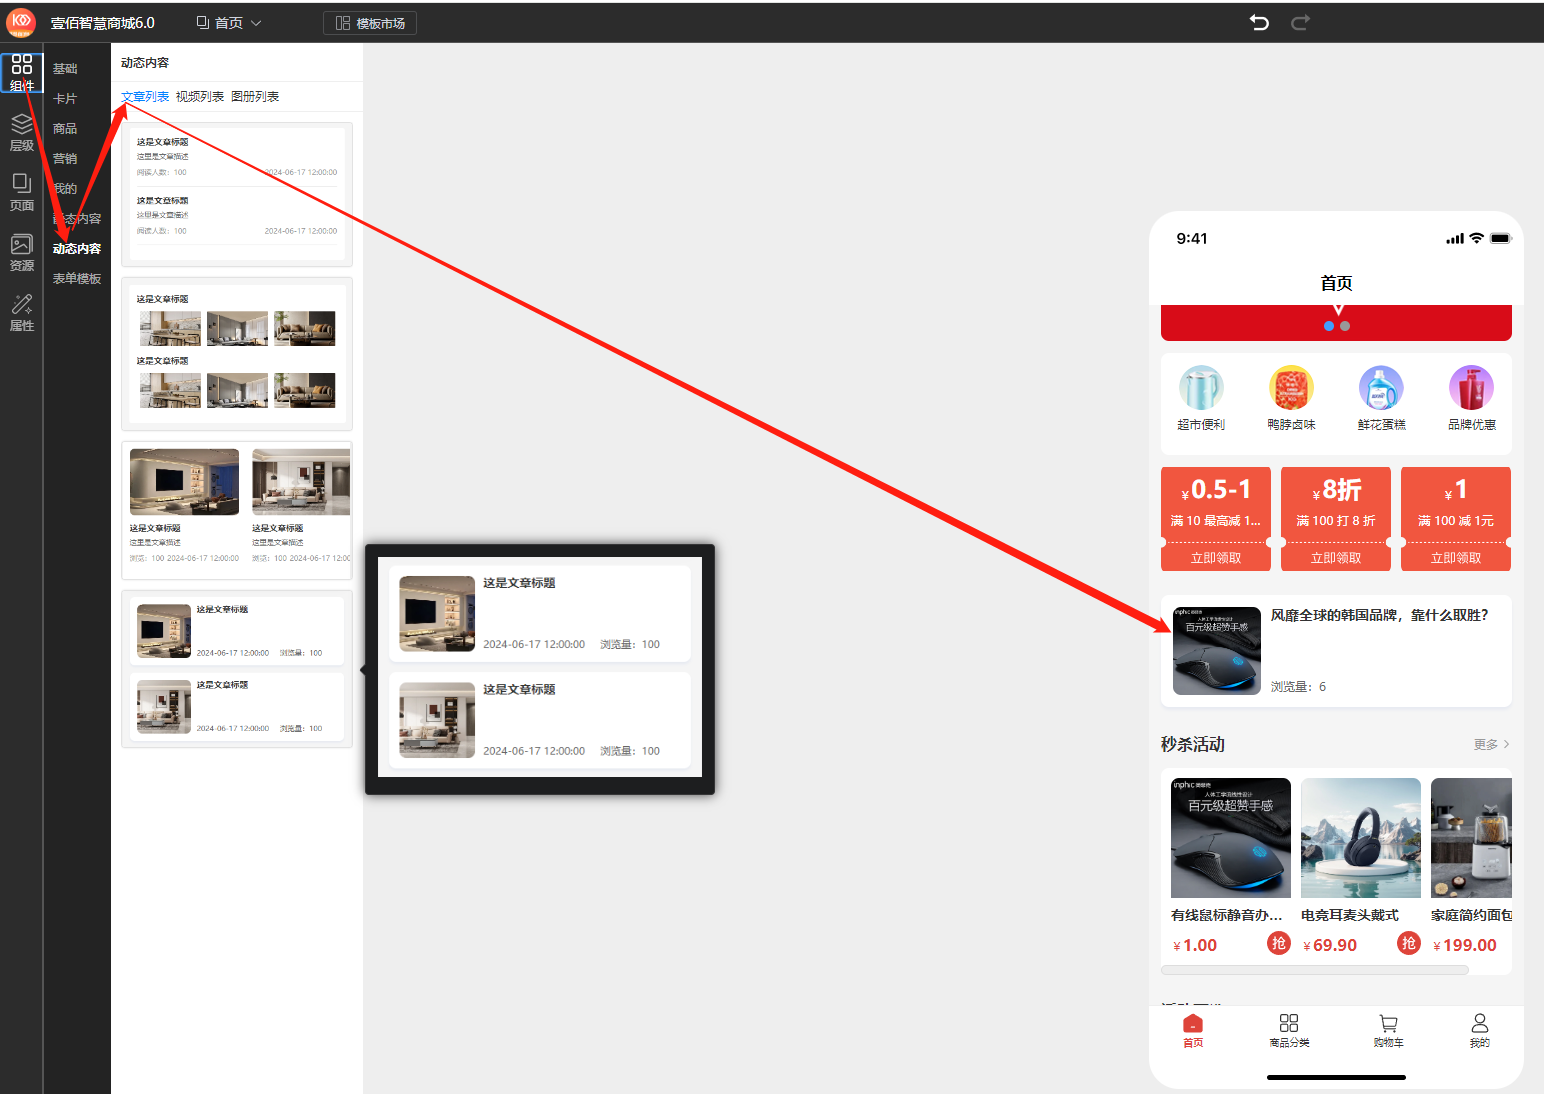Click the 秒杀 horizontal scrollbar
Viewport: 1544px width, 1094px height.
(x=1314, y=970)
